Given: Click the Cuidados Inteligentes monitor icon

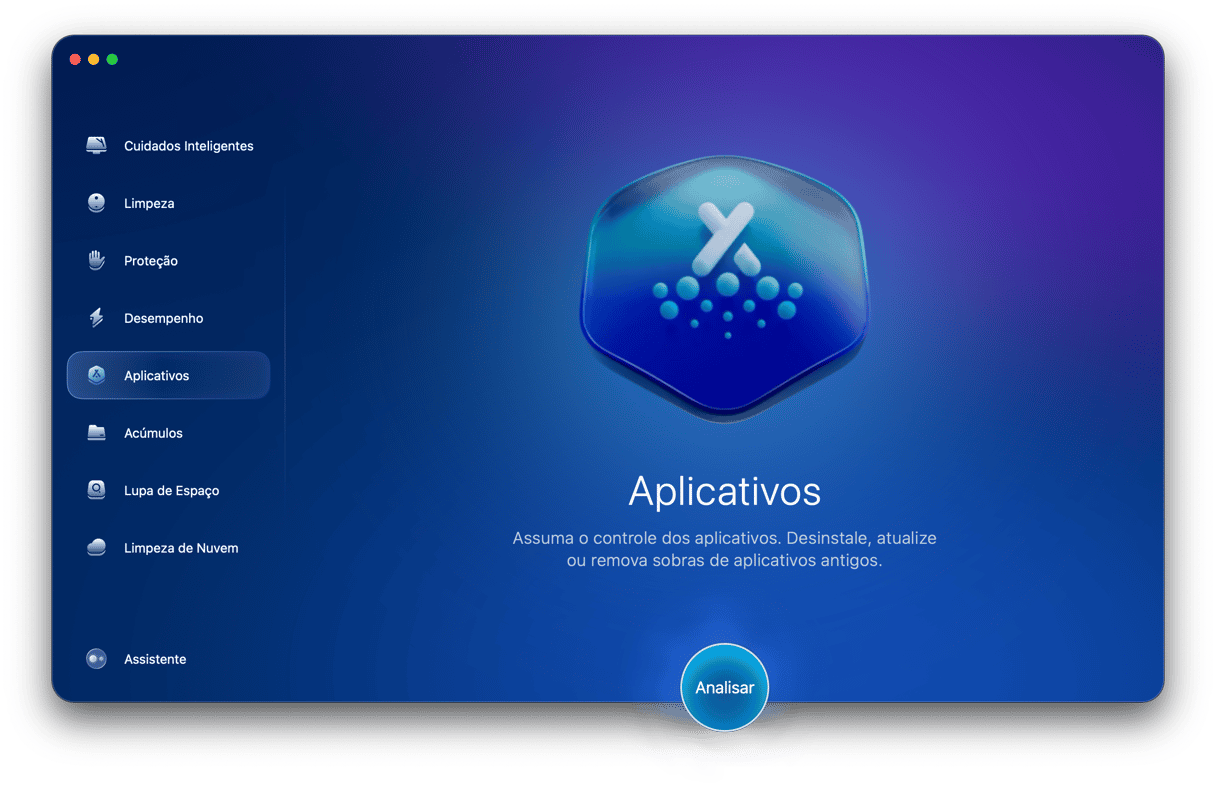Looking at the screenshot, I should pos(96,146).
